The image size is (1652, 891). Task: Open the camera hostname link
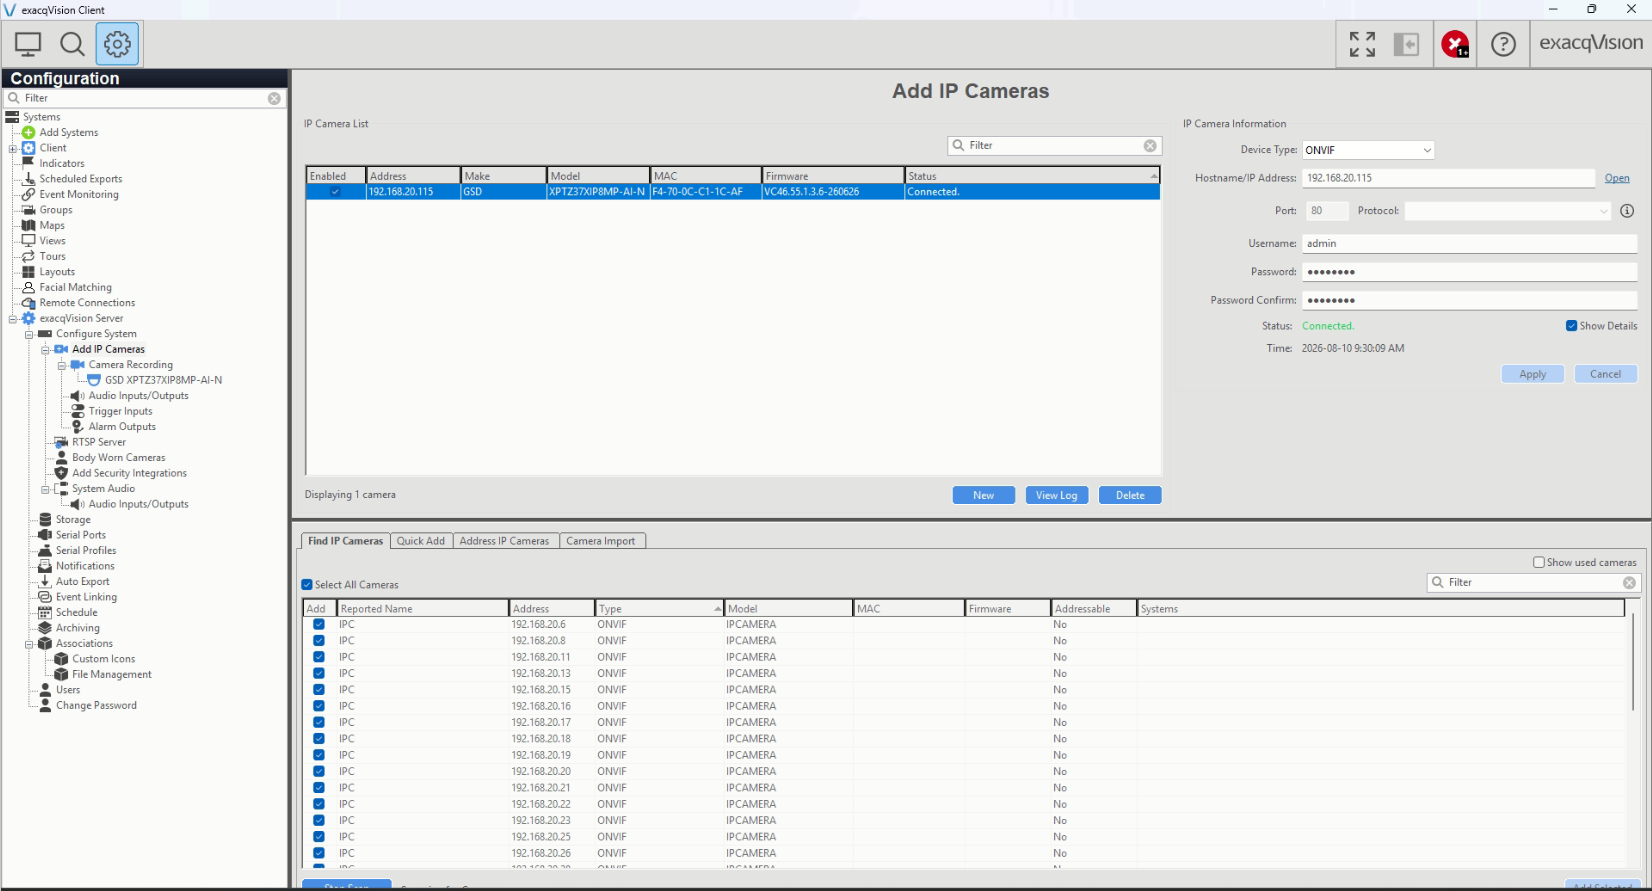point(1617,178)
